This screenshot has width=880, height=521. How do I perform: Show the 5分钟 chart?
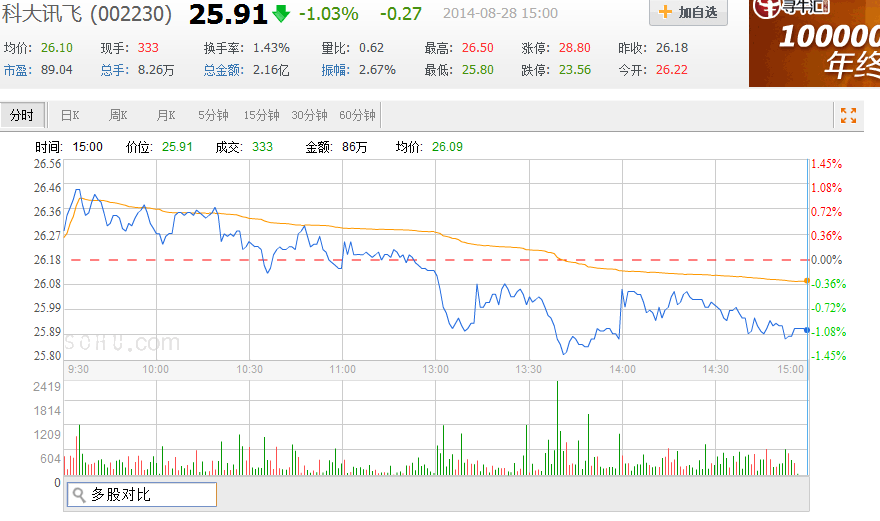(x=213, y=115)
